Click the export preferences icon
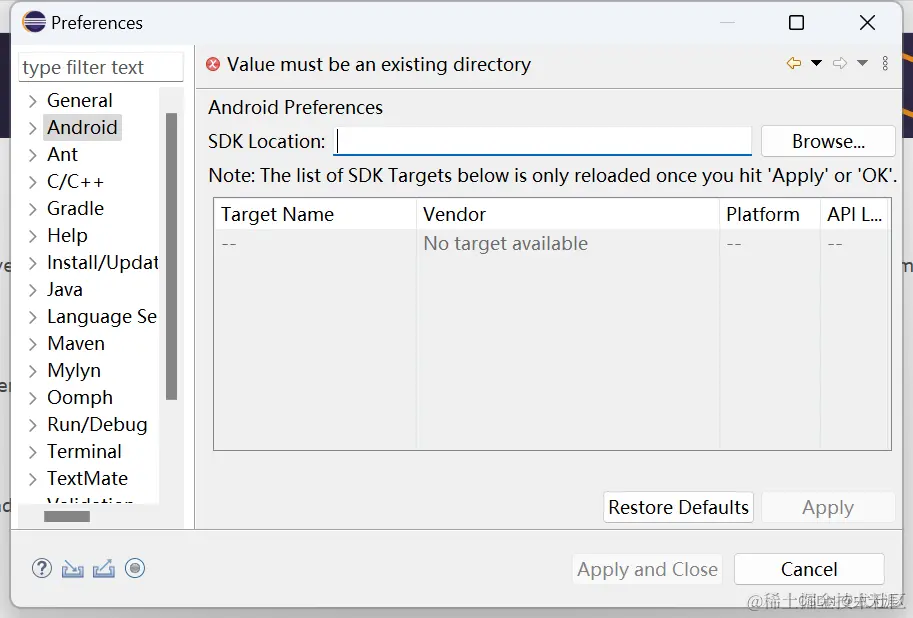The width and height of the screenshot is (913, 618). coord(104,568)
